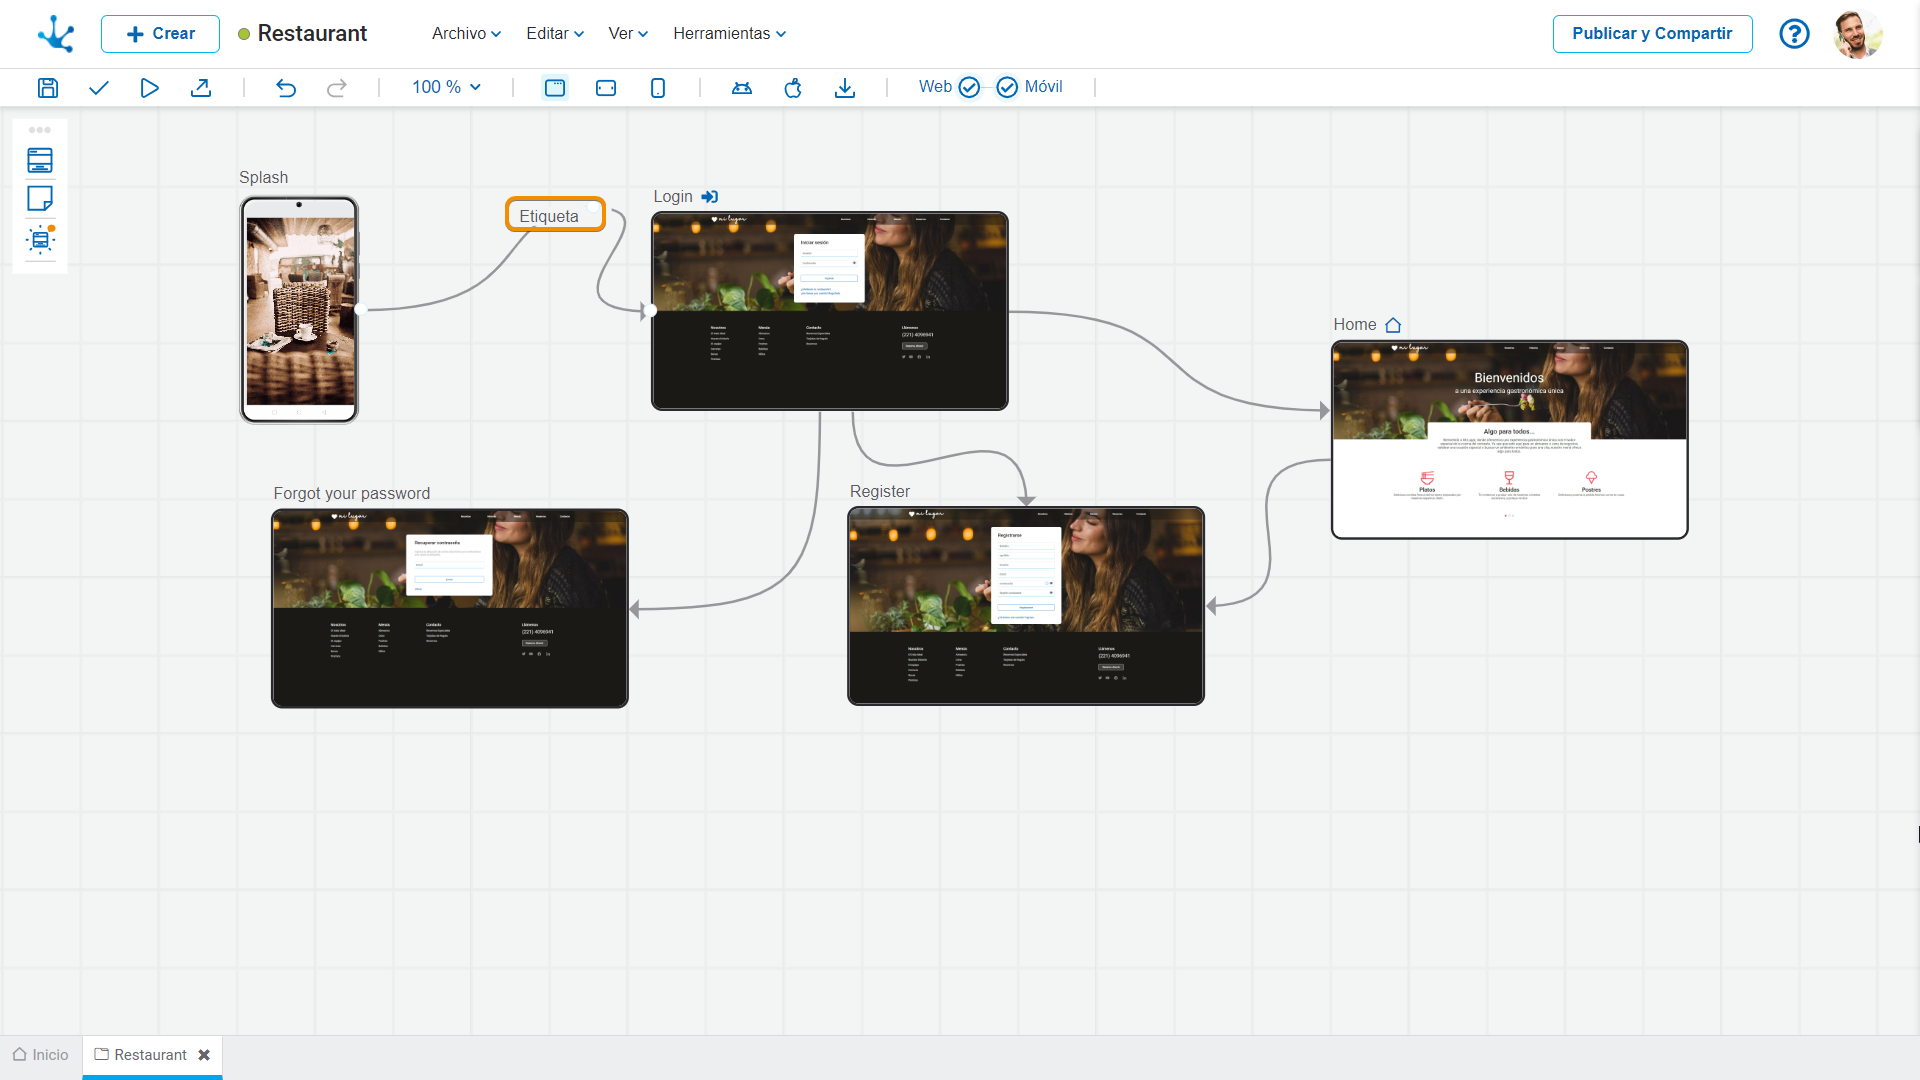The width and height of the screenshot is (1920, 1080).
Task: Expand the Herramientas dropdown menu
Action: coord(729,33)
